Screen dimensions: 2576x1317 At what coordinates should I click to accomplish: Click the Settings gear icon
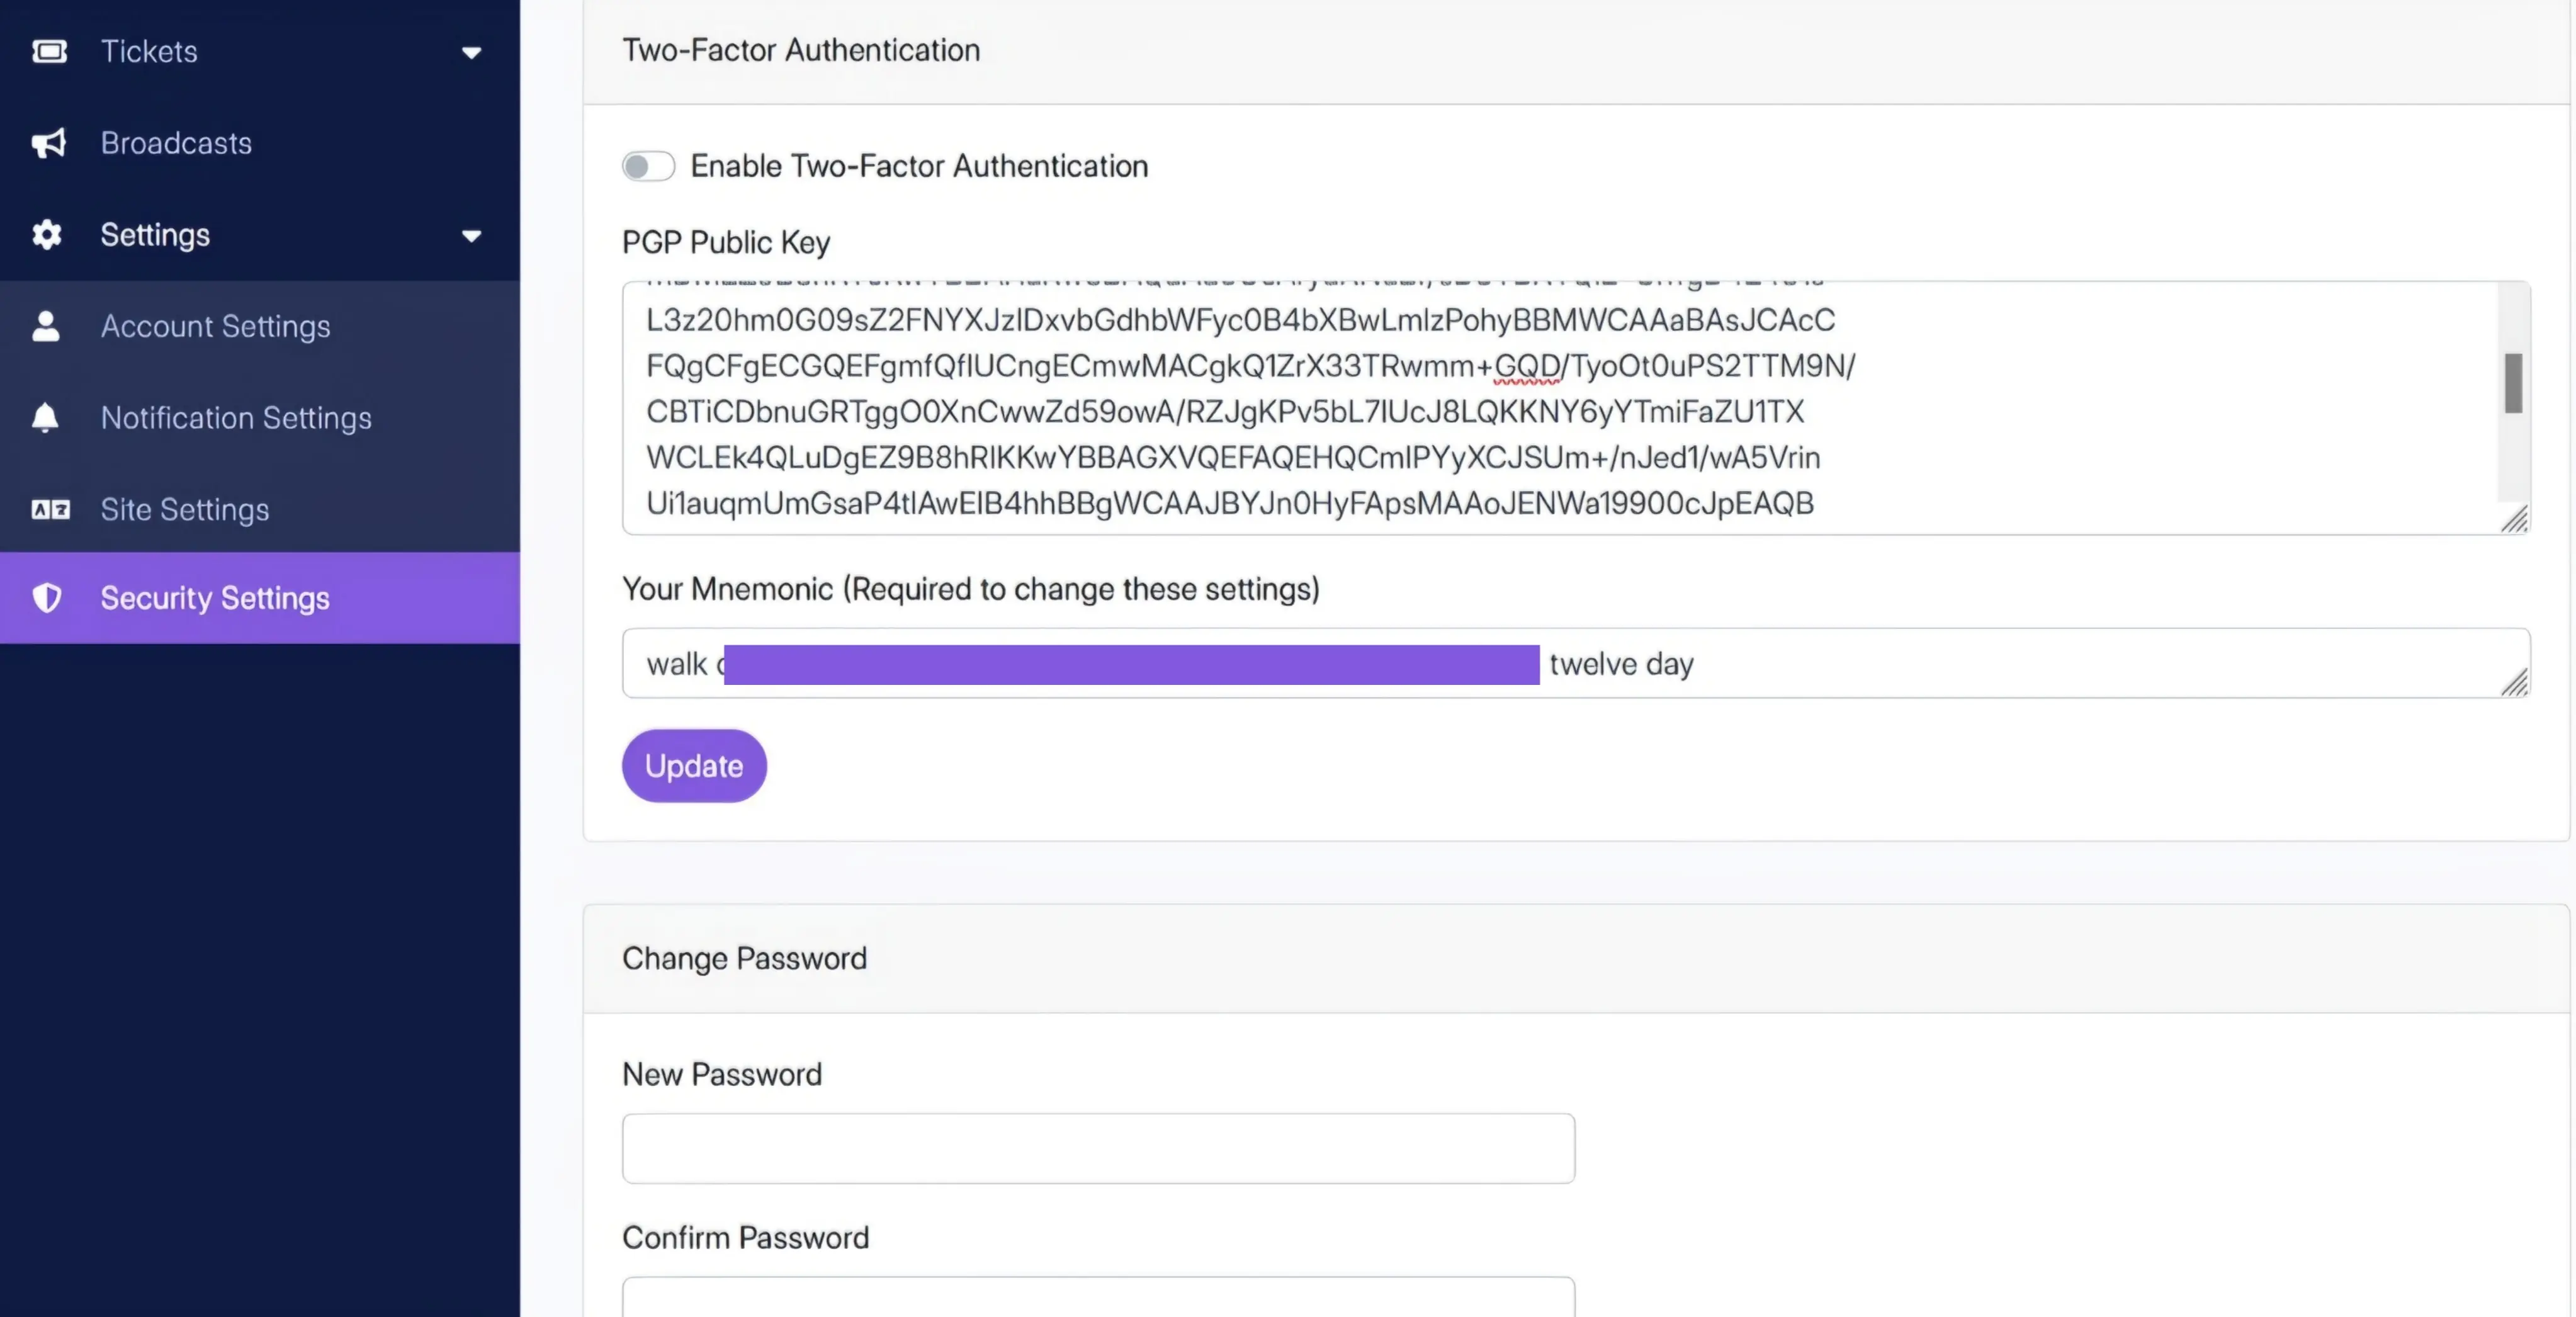point(47,235)
